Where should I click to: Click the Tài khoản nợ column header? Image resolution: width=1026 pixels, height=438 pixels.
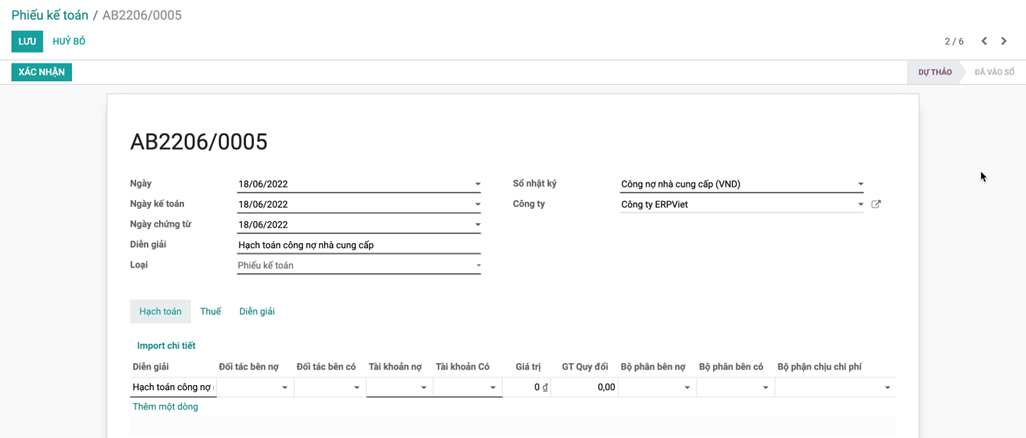click(x=395, y=367)
